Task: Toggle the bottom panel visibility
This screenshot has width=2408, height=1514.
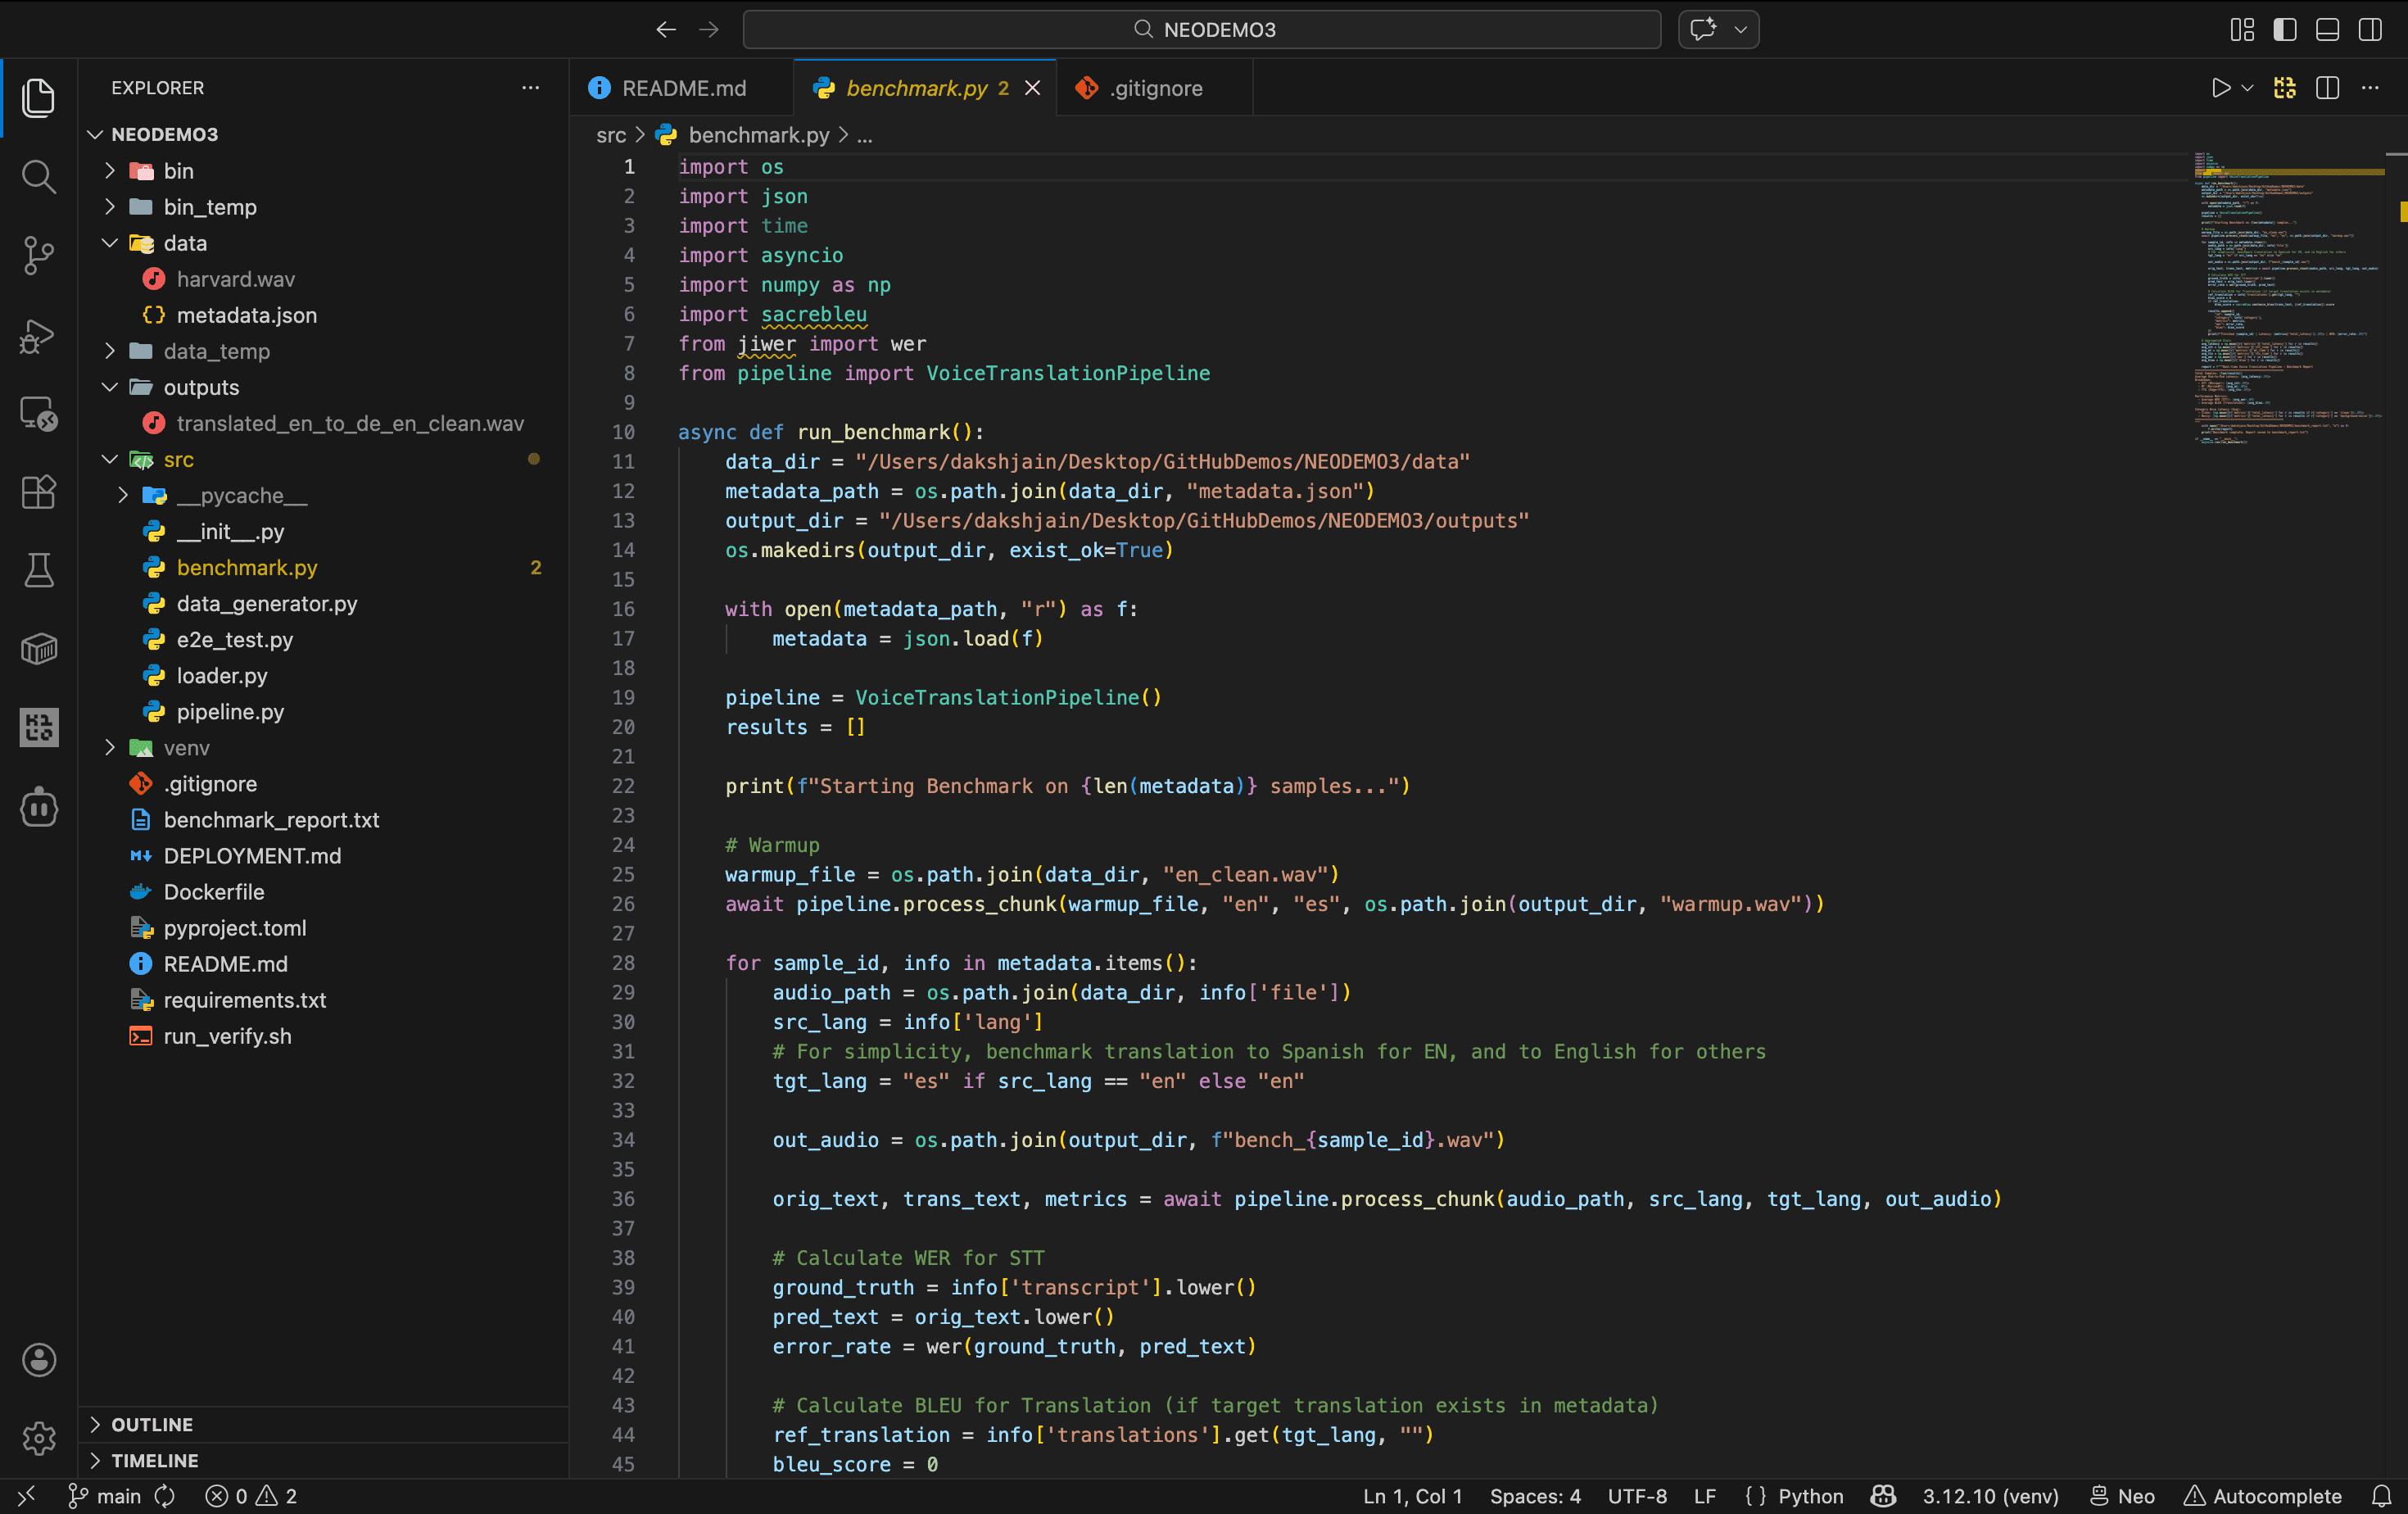Action: (2327, 29)
